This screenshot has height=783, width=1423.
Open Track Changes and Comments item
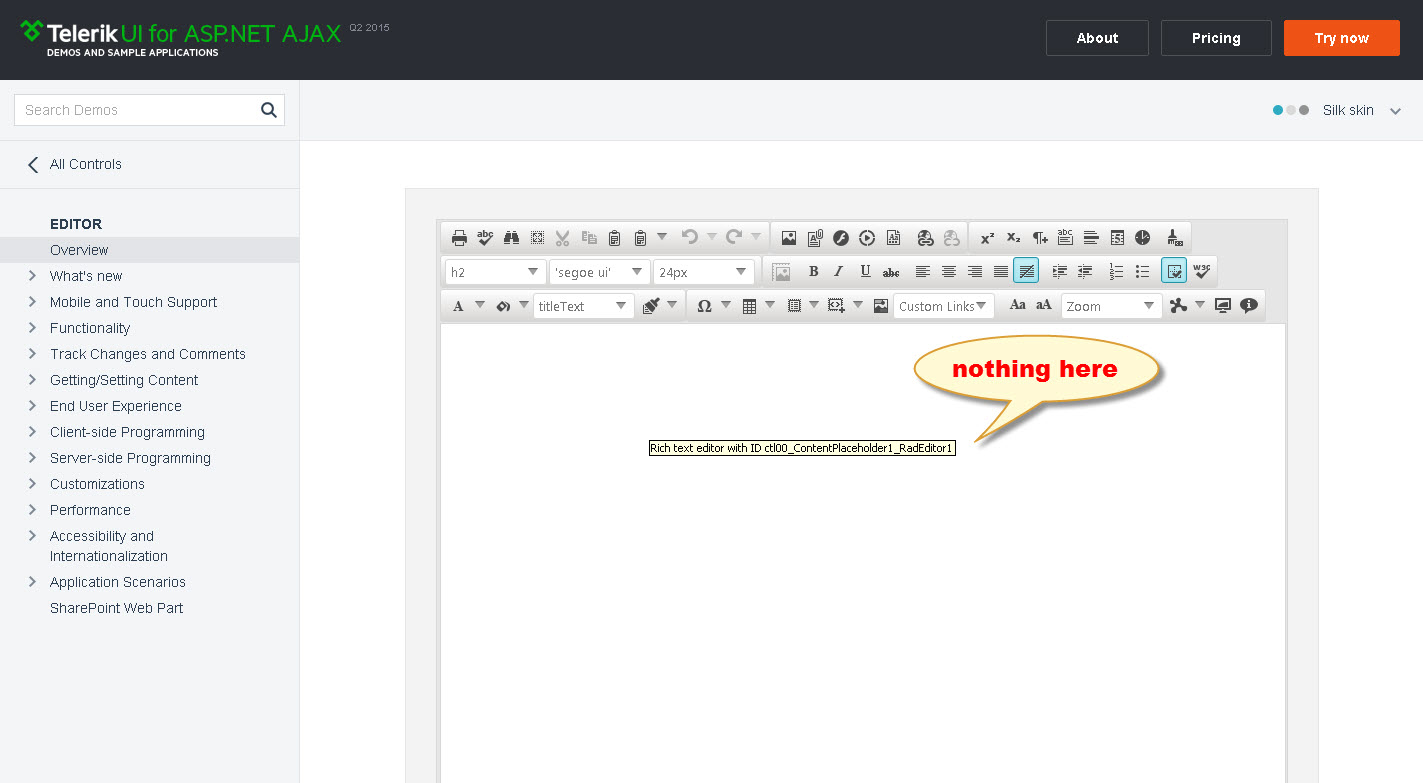(x=148, y=354)
